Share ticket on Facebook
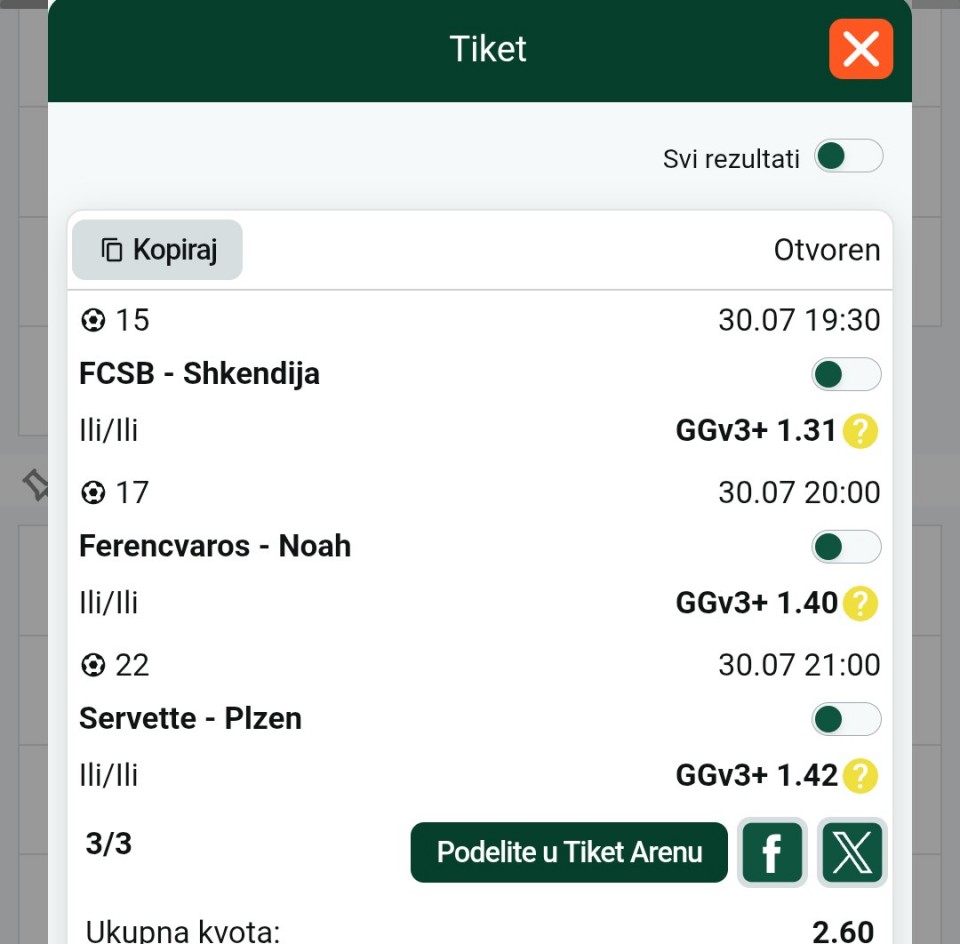This screenshot has width=960, height=944. click(772, 852)
